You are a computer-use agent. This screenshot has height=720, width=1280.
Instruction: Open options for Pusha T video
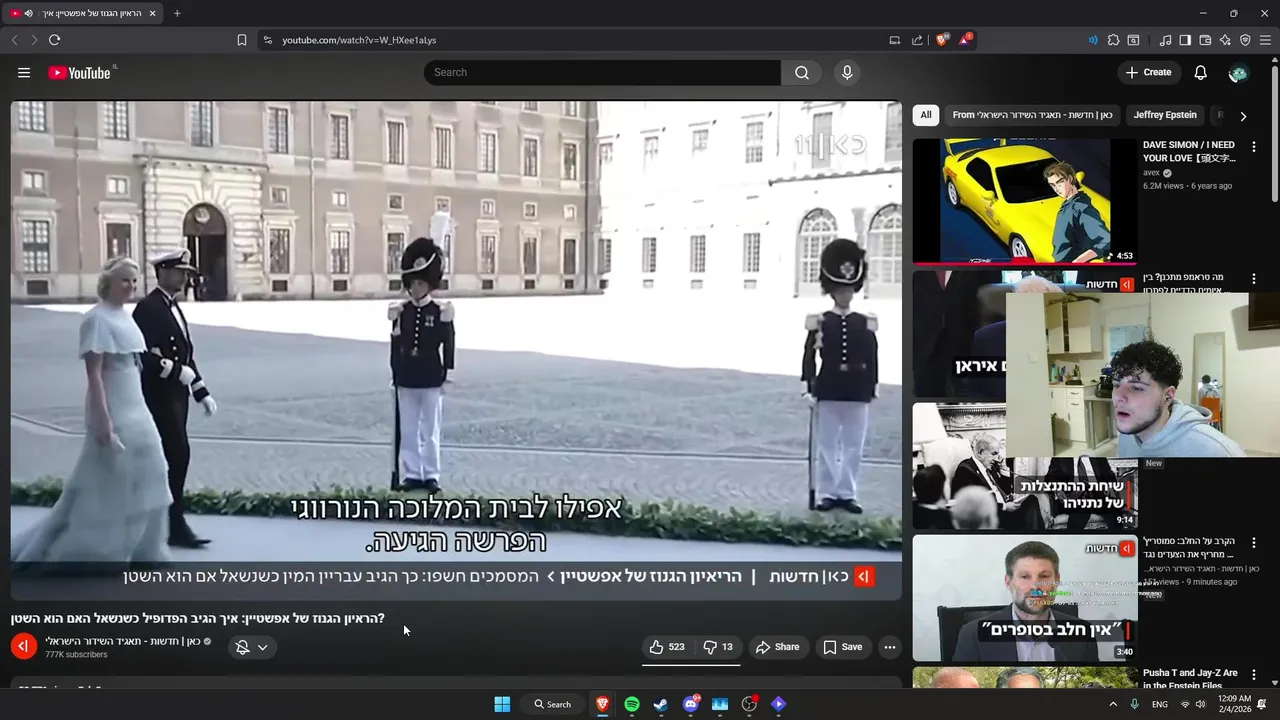1254,675
